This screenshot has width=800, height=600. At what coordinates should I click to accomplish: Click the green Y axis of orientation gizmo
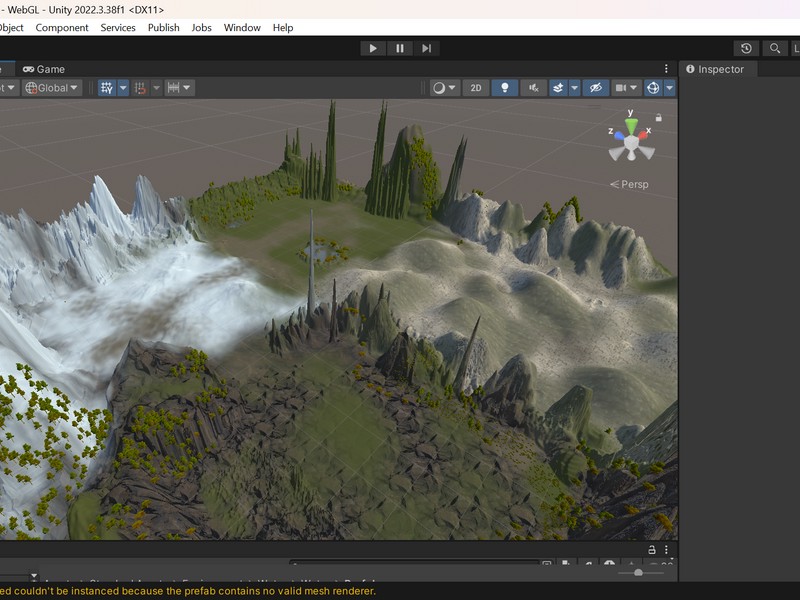pyautogui.click(x=631, y=125)
